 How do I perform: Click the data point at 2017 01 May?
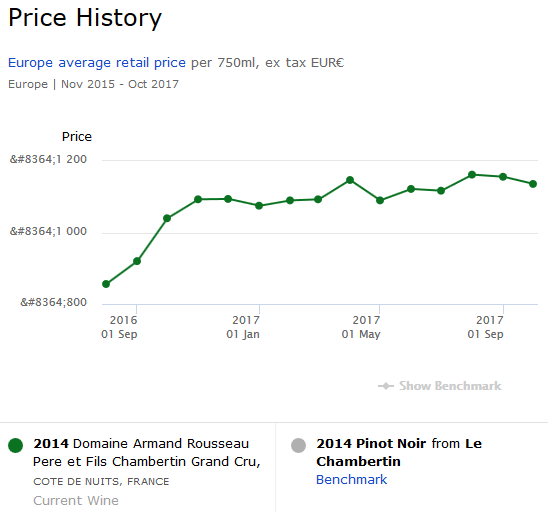(380, 200)
